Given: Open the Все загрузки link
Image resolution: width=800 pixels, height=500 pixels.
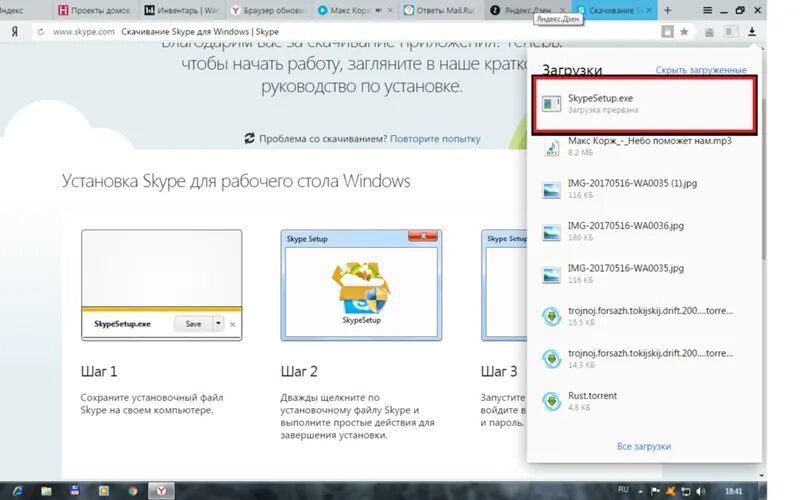Looking at the screenshot, I should 644,446.
